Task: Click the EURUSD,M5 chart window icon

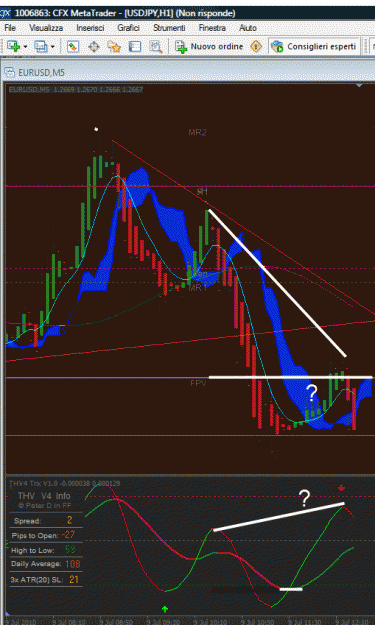Action: click(9, 72)
